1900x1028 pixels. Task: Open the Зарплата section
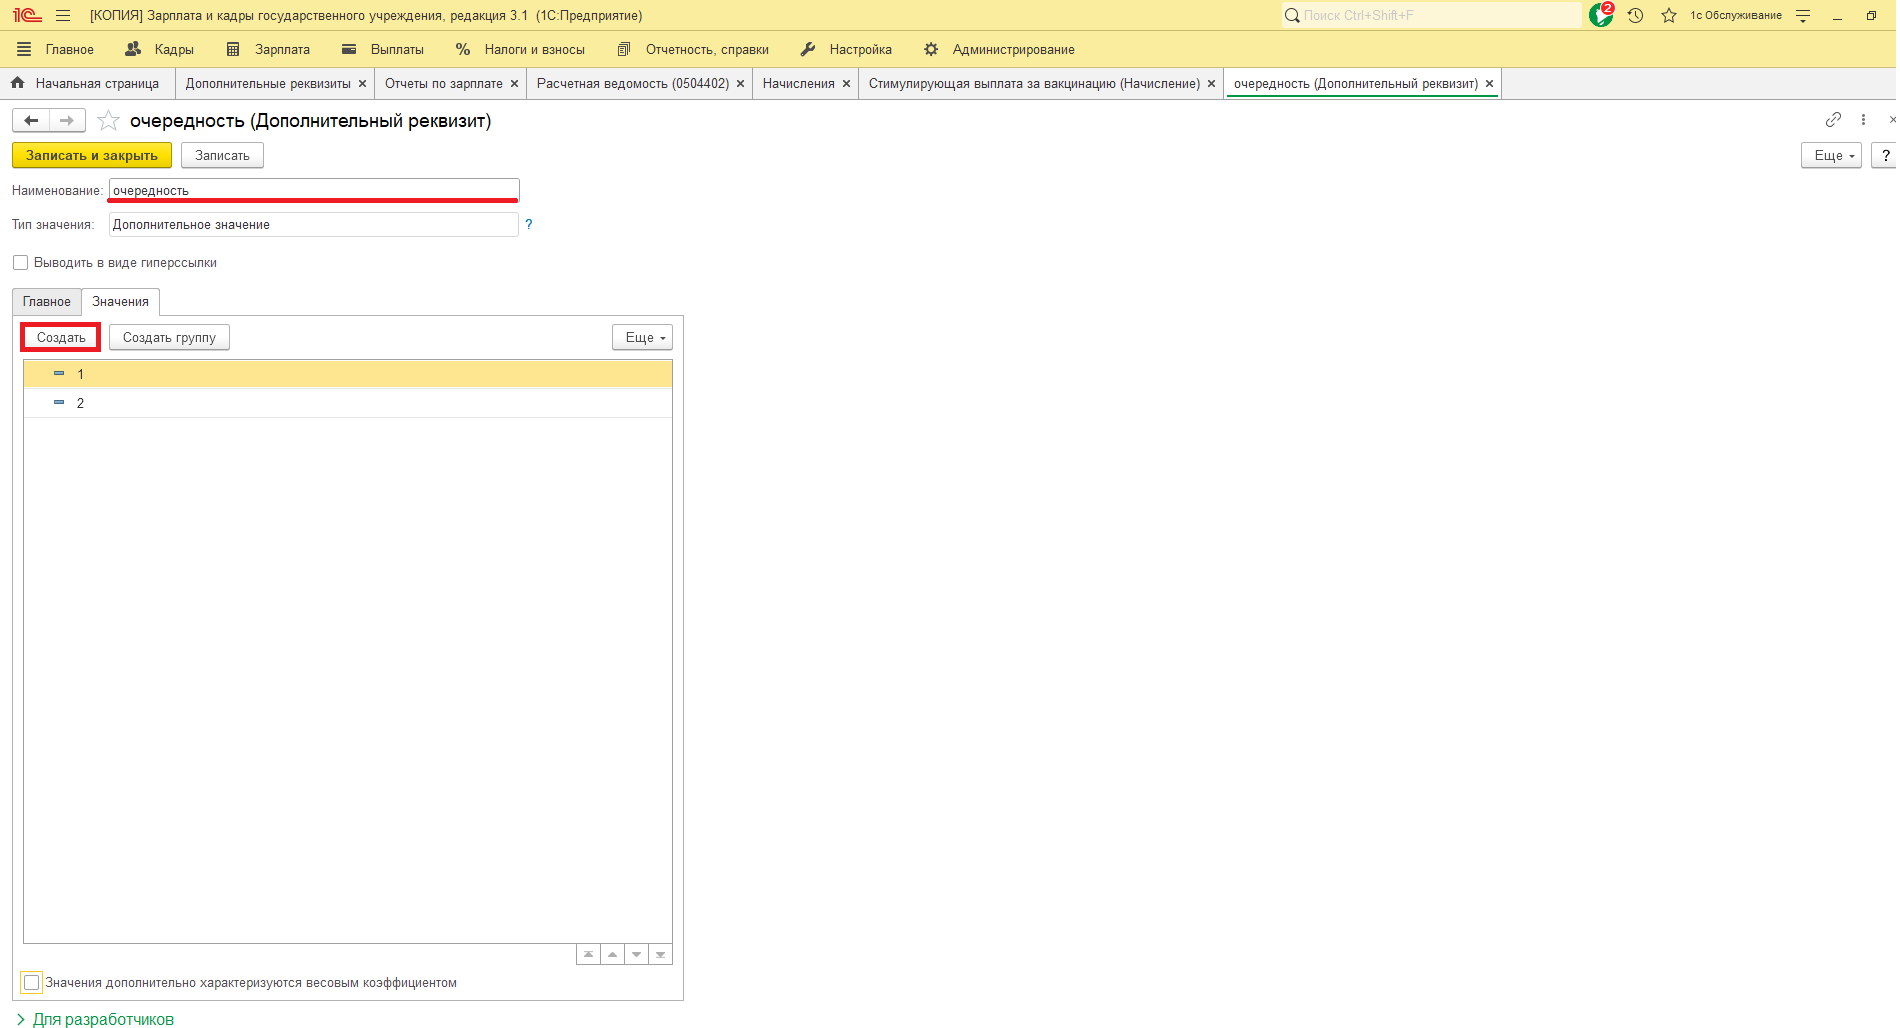pos(268,49)
